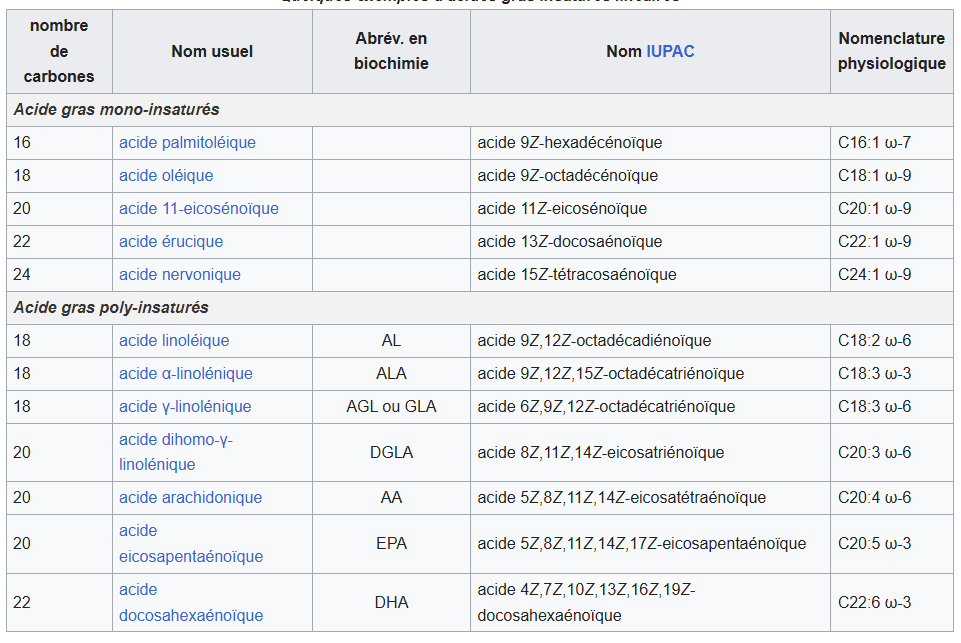Follow the acide eicosapentaénoïque link
The image size is (961, 643).
[190, 557]
